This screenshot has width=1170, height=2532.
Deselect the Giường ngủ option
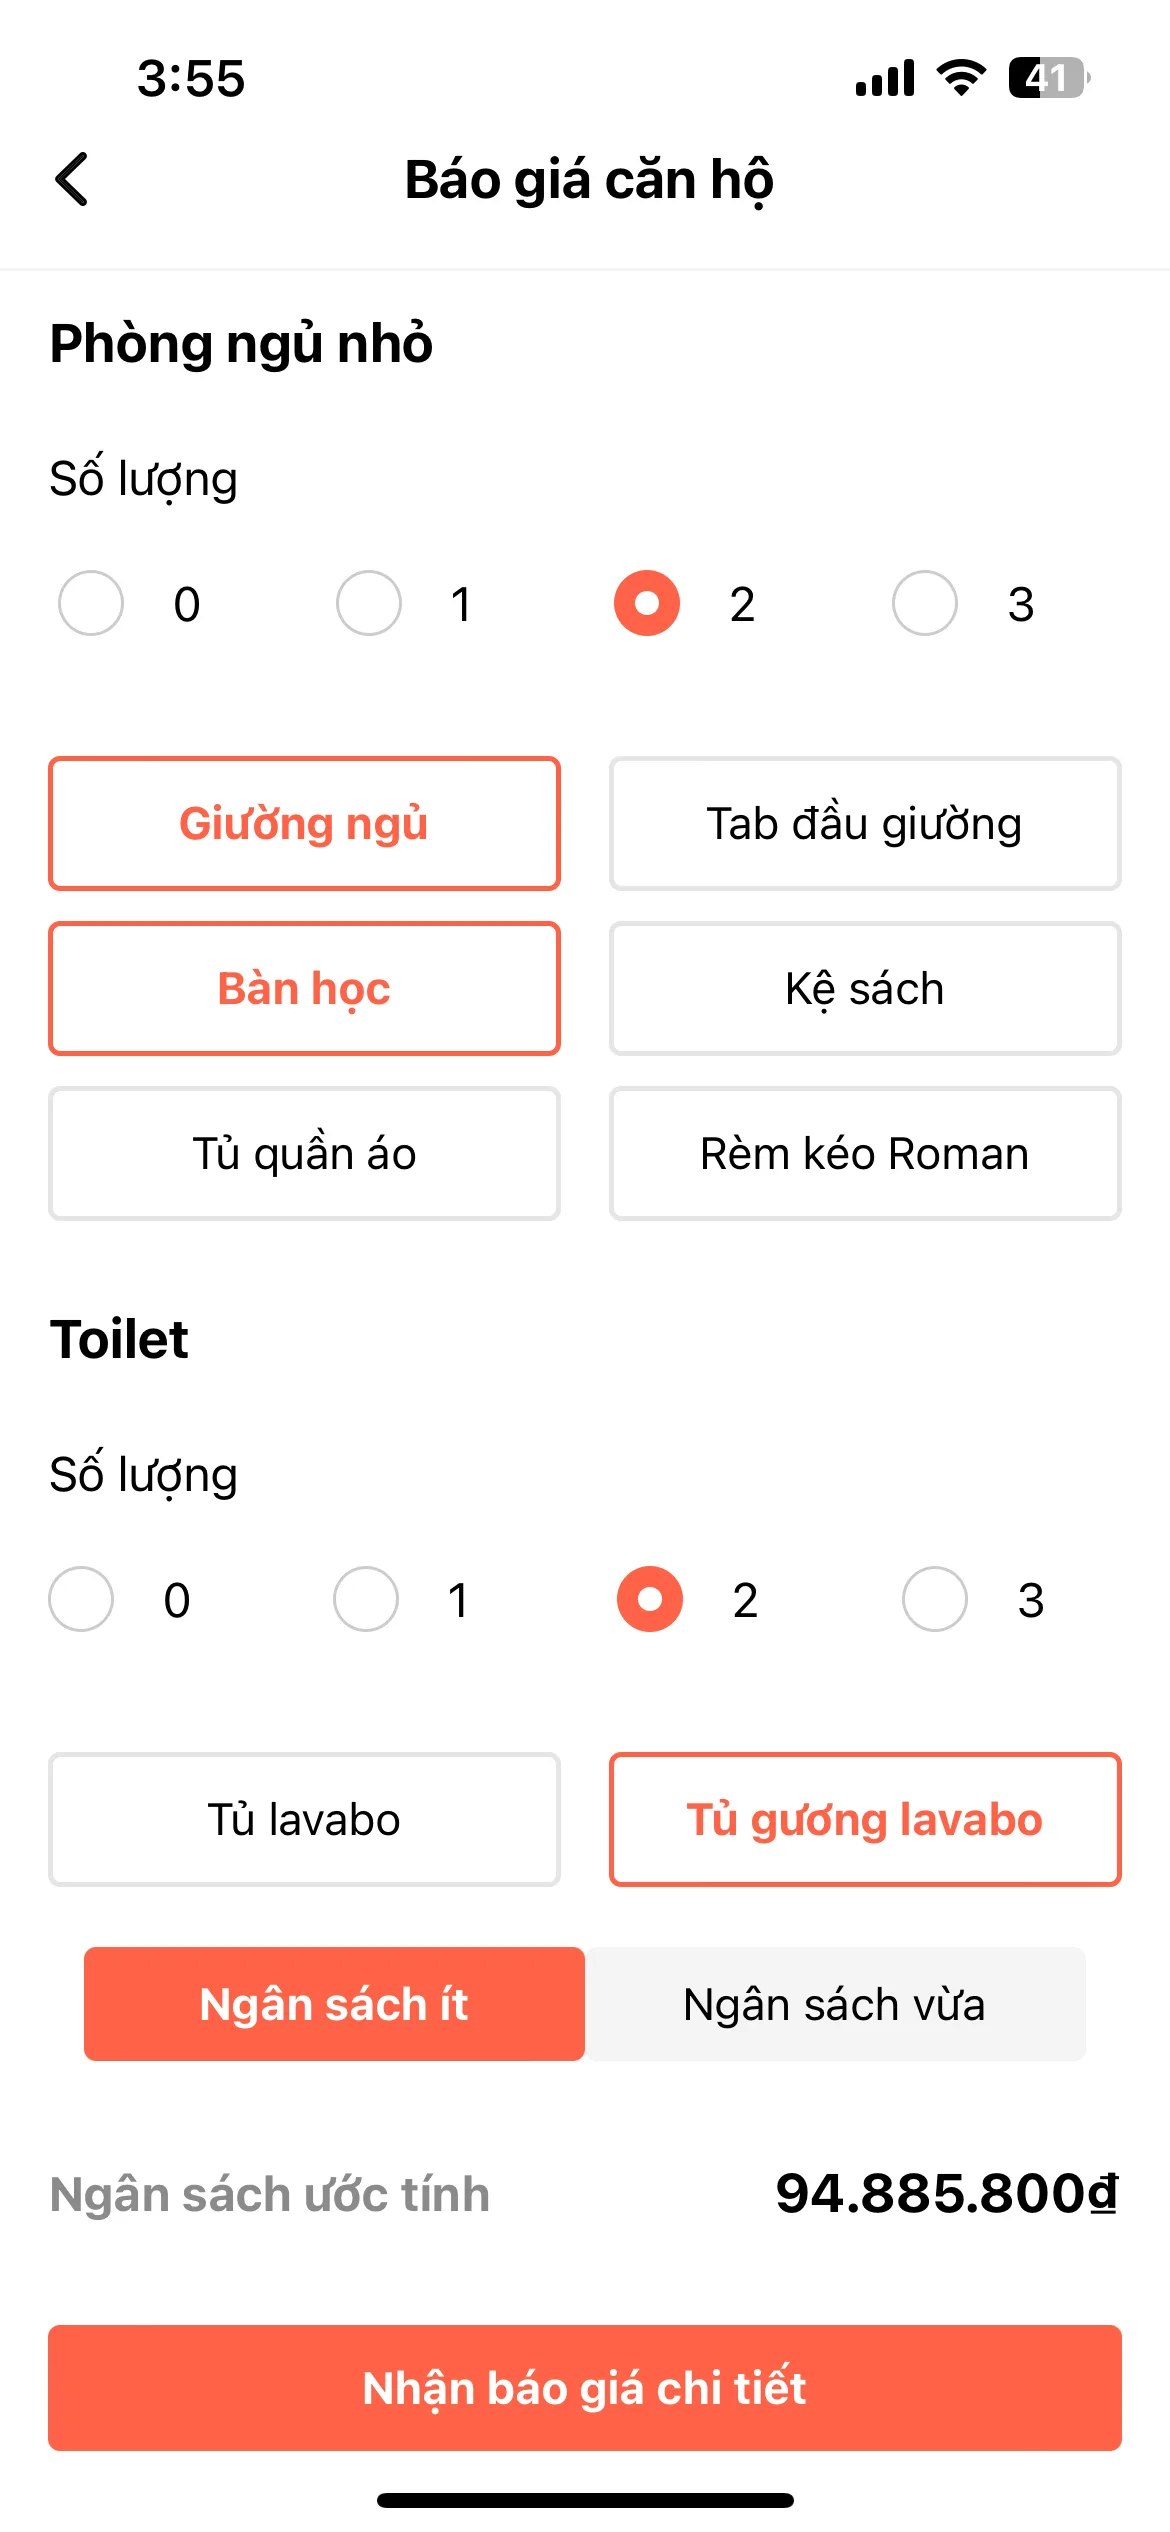pos(304,824)
